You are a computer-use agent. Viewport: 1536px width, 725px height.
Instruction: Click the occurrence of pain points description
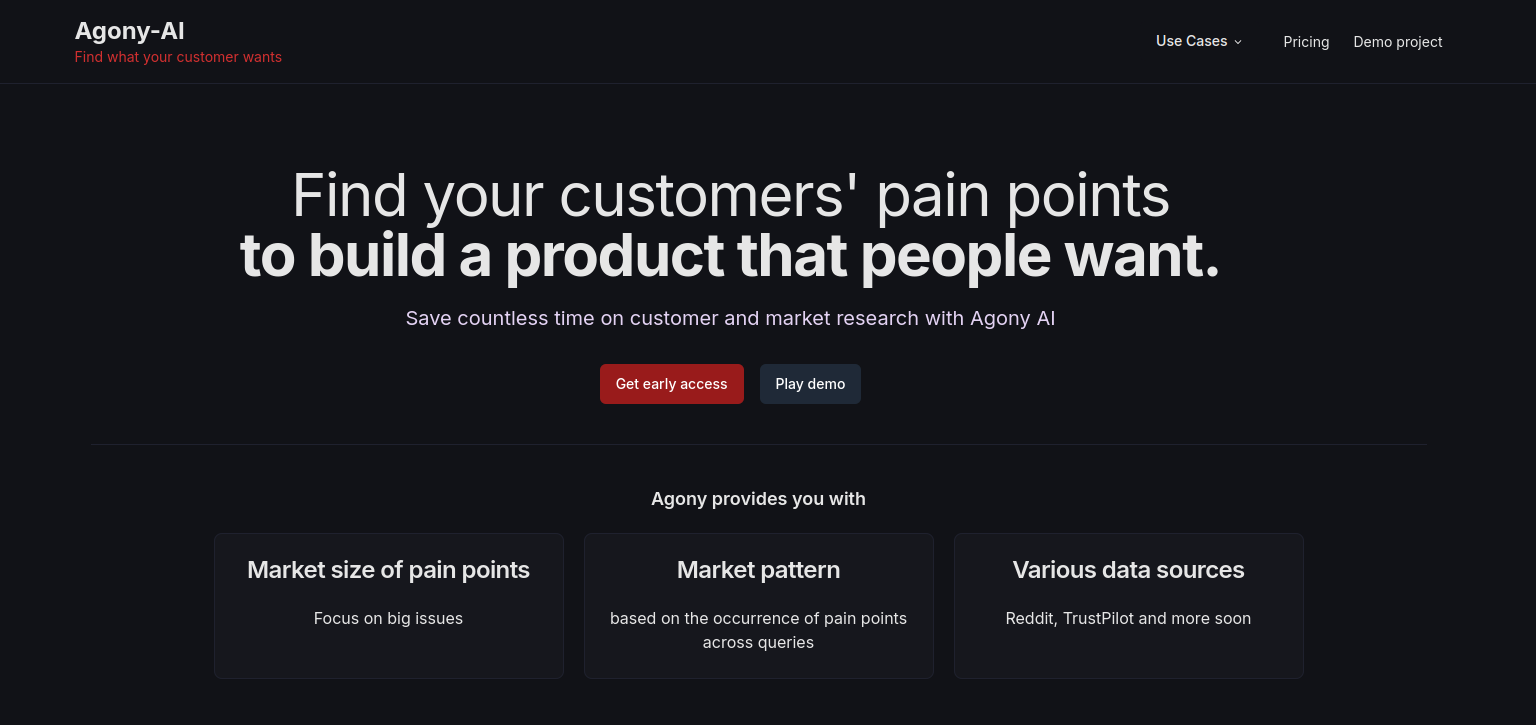point(758,630)
